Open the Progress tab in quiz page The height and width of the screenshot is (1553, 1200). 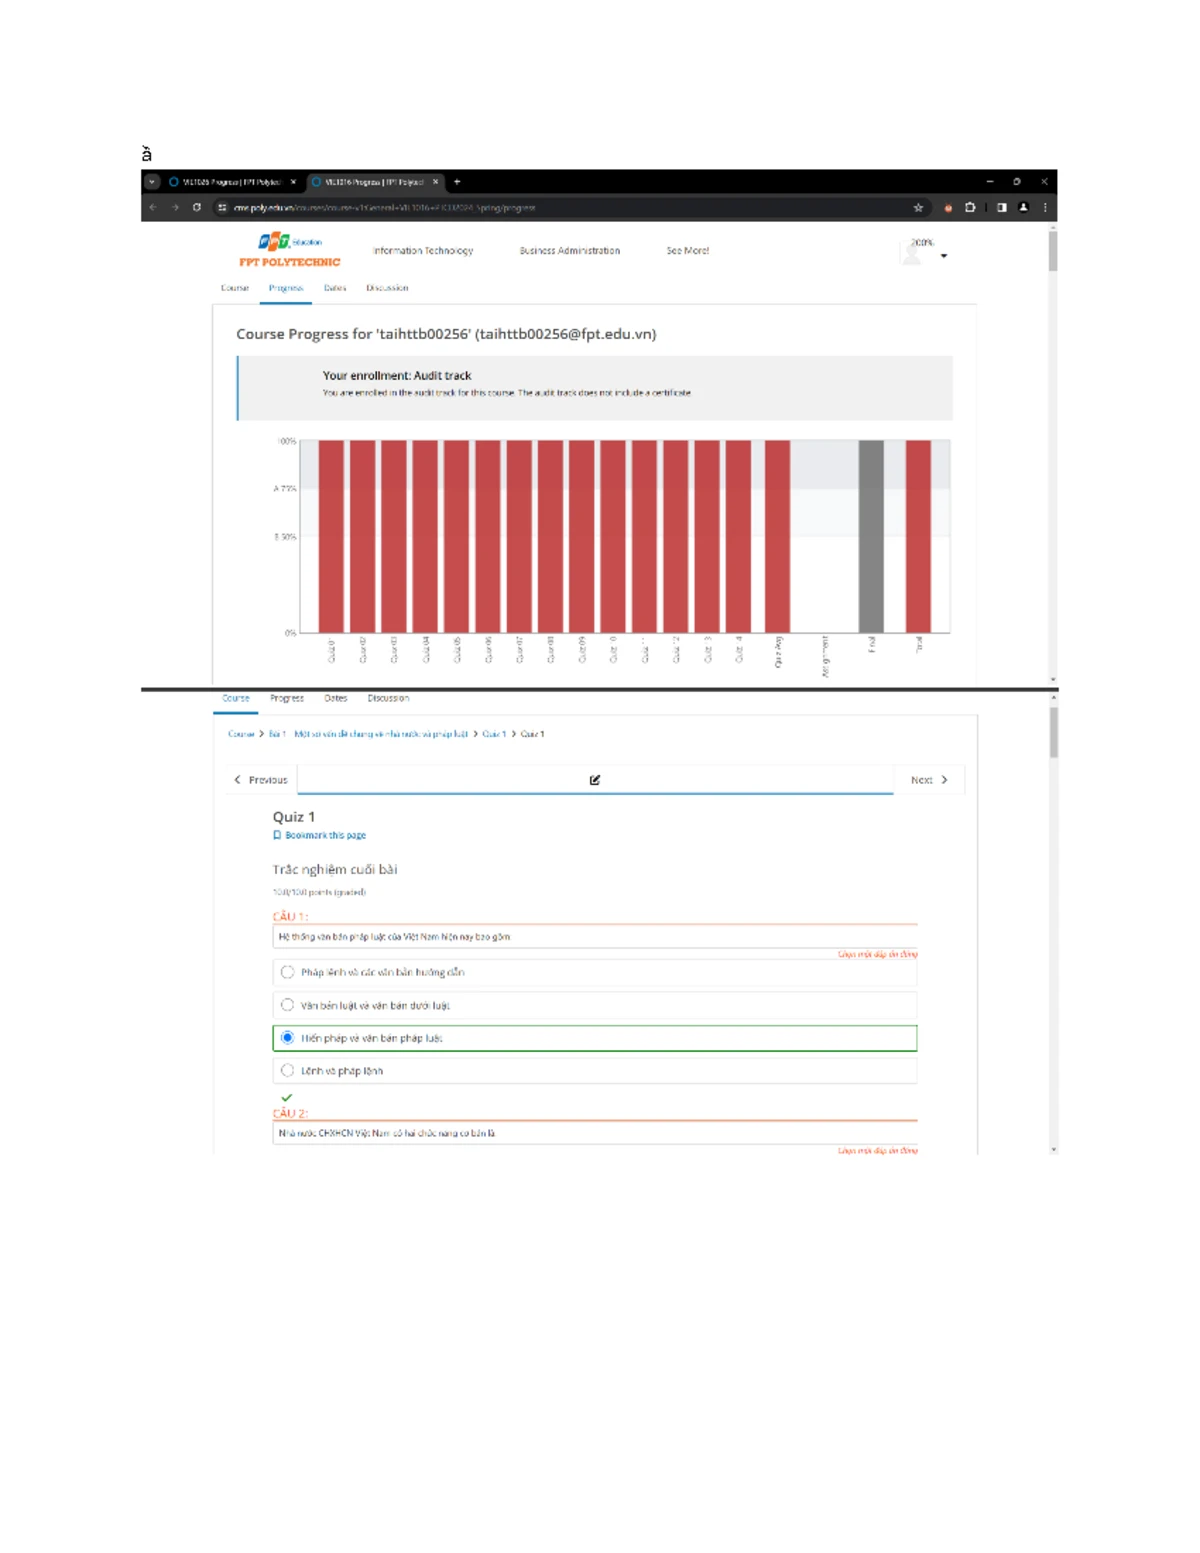[x=287, y=698]
